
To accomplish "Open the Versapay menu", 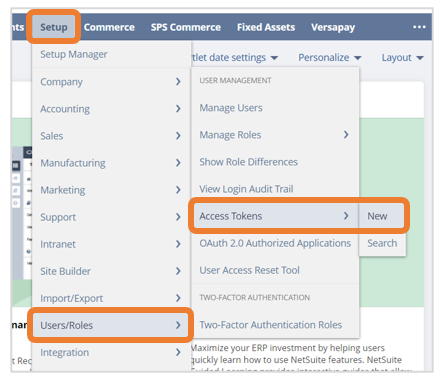I will tap(333, 27).
